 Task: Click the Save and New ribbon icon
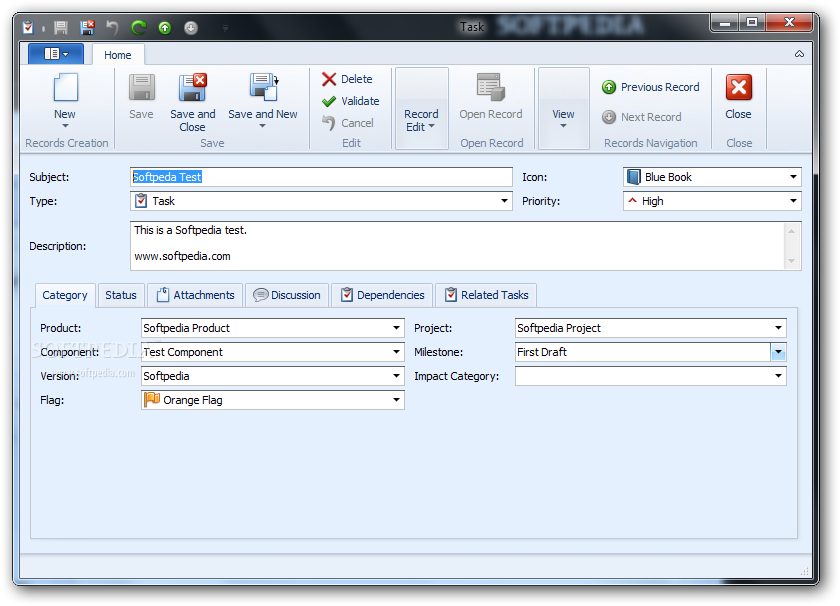264,88
